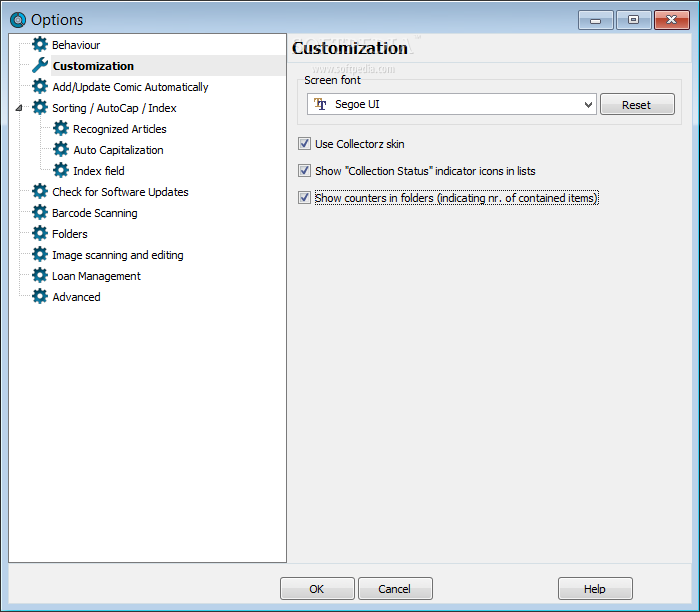This screenshot has width=700, height=612.
Task: Open the Index field settings
Action: tap(99, 171)
